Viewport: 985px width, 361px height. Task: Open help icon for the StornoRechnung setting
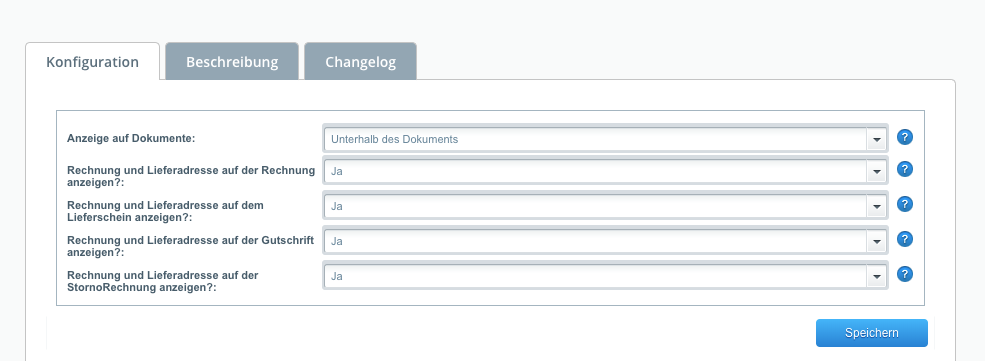point(905,274)
